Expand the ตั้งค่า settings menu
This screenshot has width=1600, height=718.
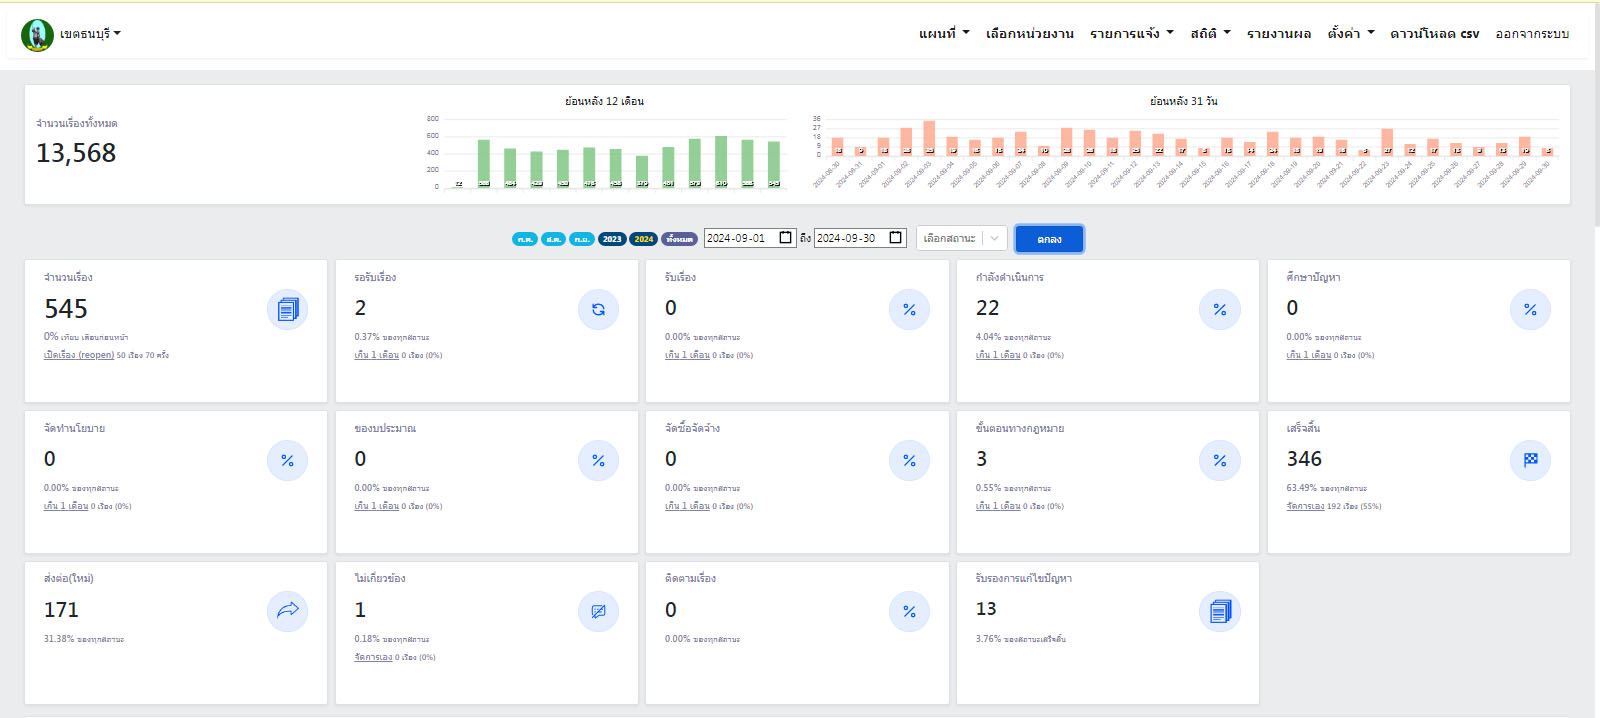tap(1350, 33)
